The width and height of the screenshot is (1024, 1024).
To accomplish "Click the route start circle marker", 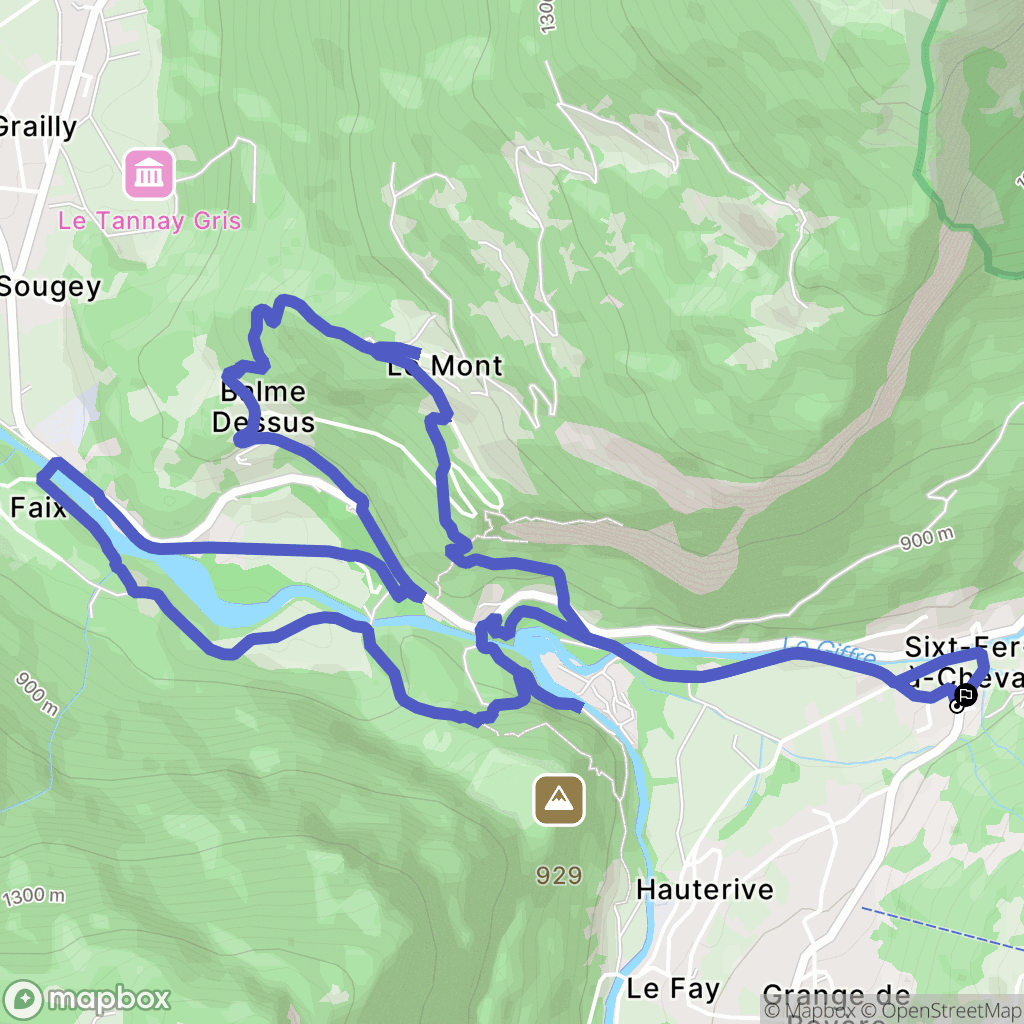I will (957, 706).
